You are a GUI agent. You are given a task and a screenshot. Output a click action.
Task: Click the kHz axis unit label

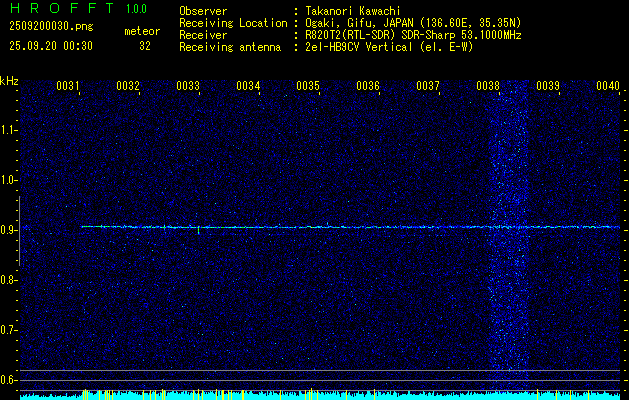pyautogui.click(x=9, y=81)
